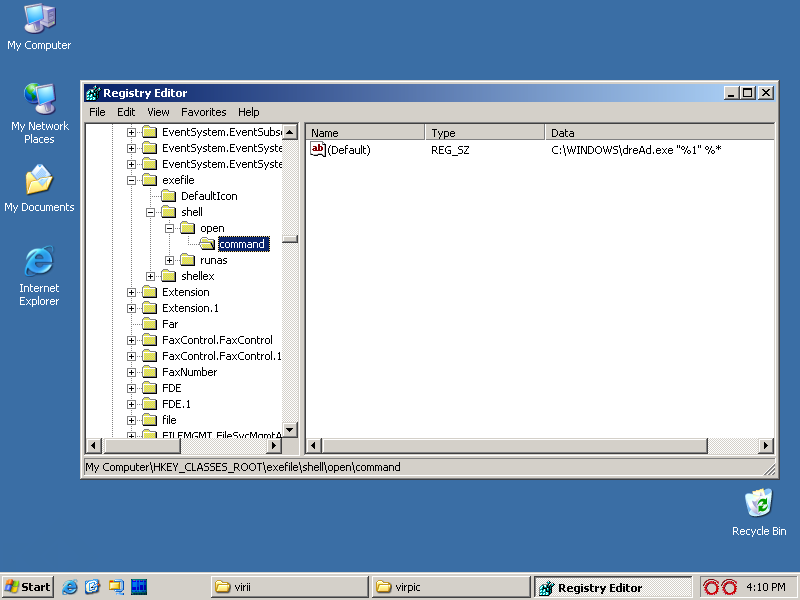Open the File menu
This screenshot has height=600, width=800.
point(97,112)
